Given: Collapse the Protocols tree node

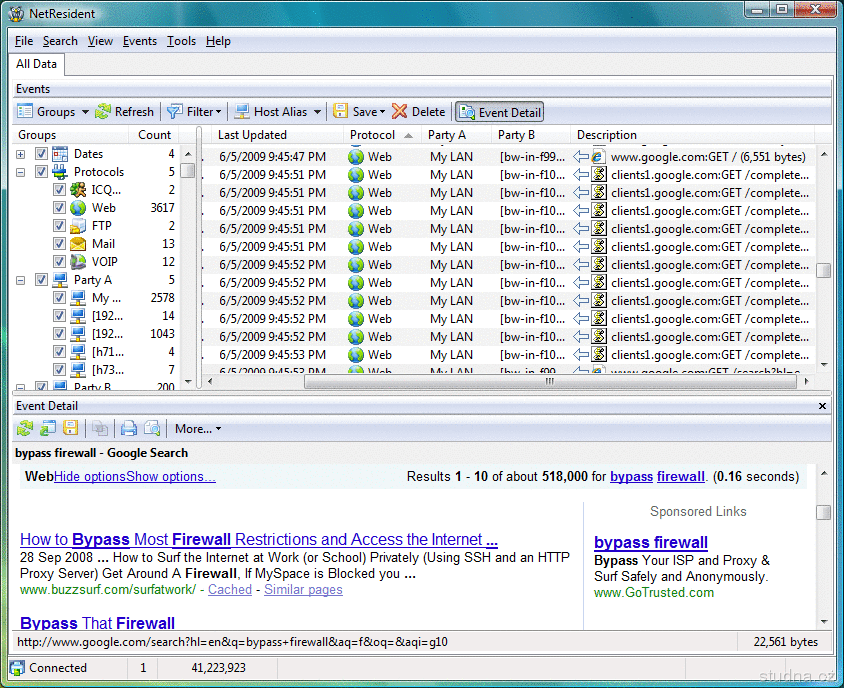Looking at the screenshot, I should (x=21, y=172).
